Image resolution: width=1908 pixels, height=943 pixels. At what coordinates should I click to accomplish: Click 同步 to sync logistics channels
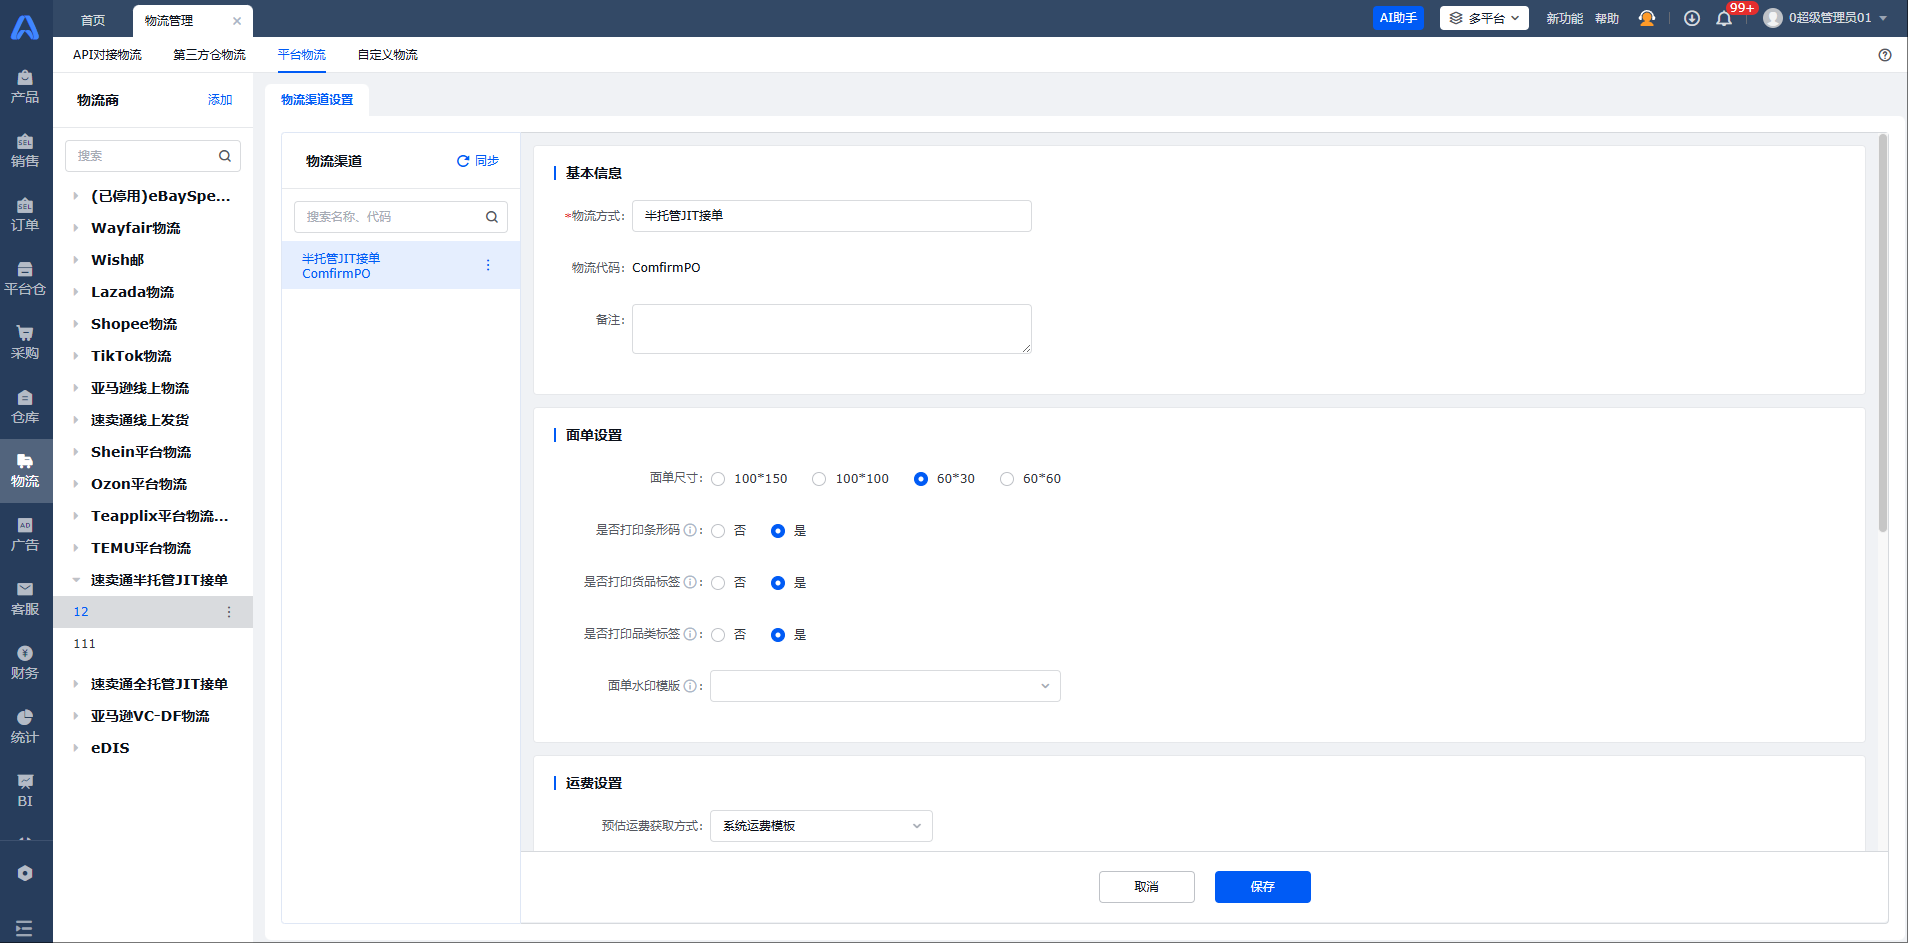(x=478, y=161)
